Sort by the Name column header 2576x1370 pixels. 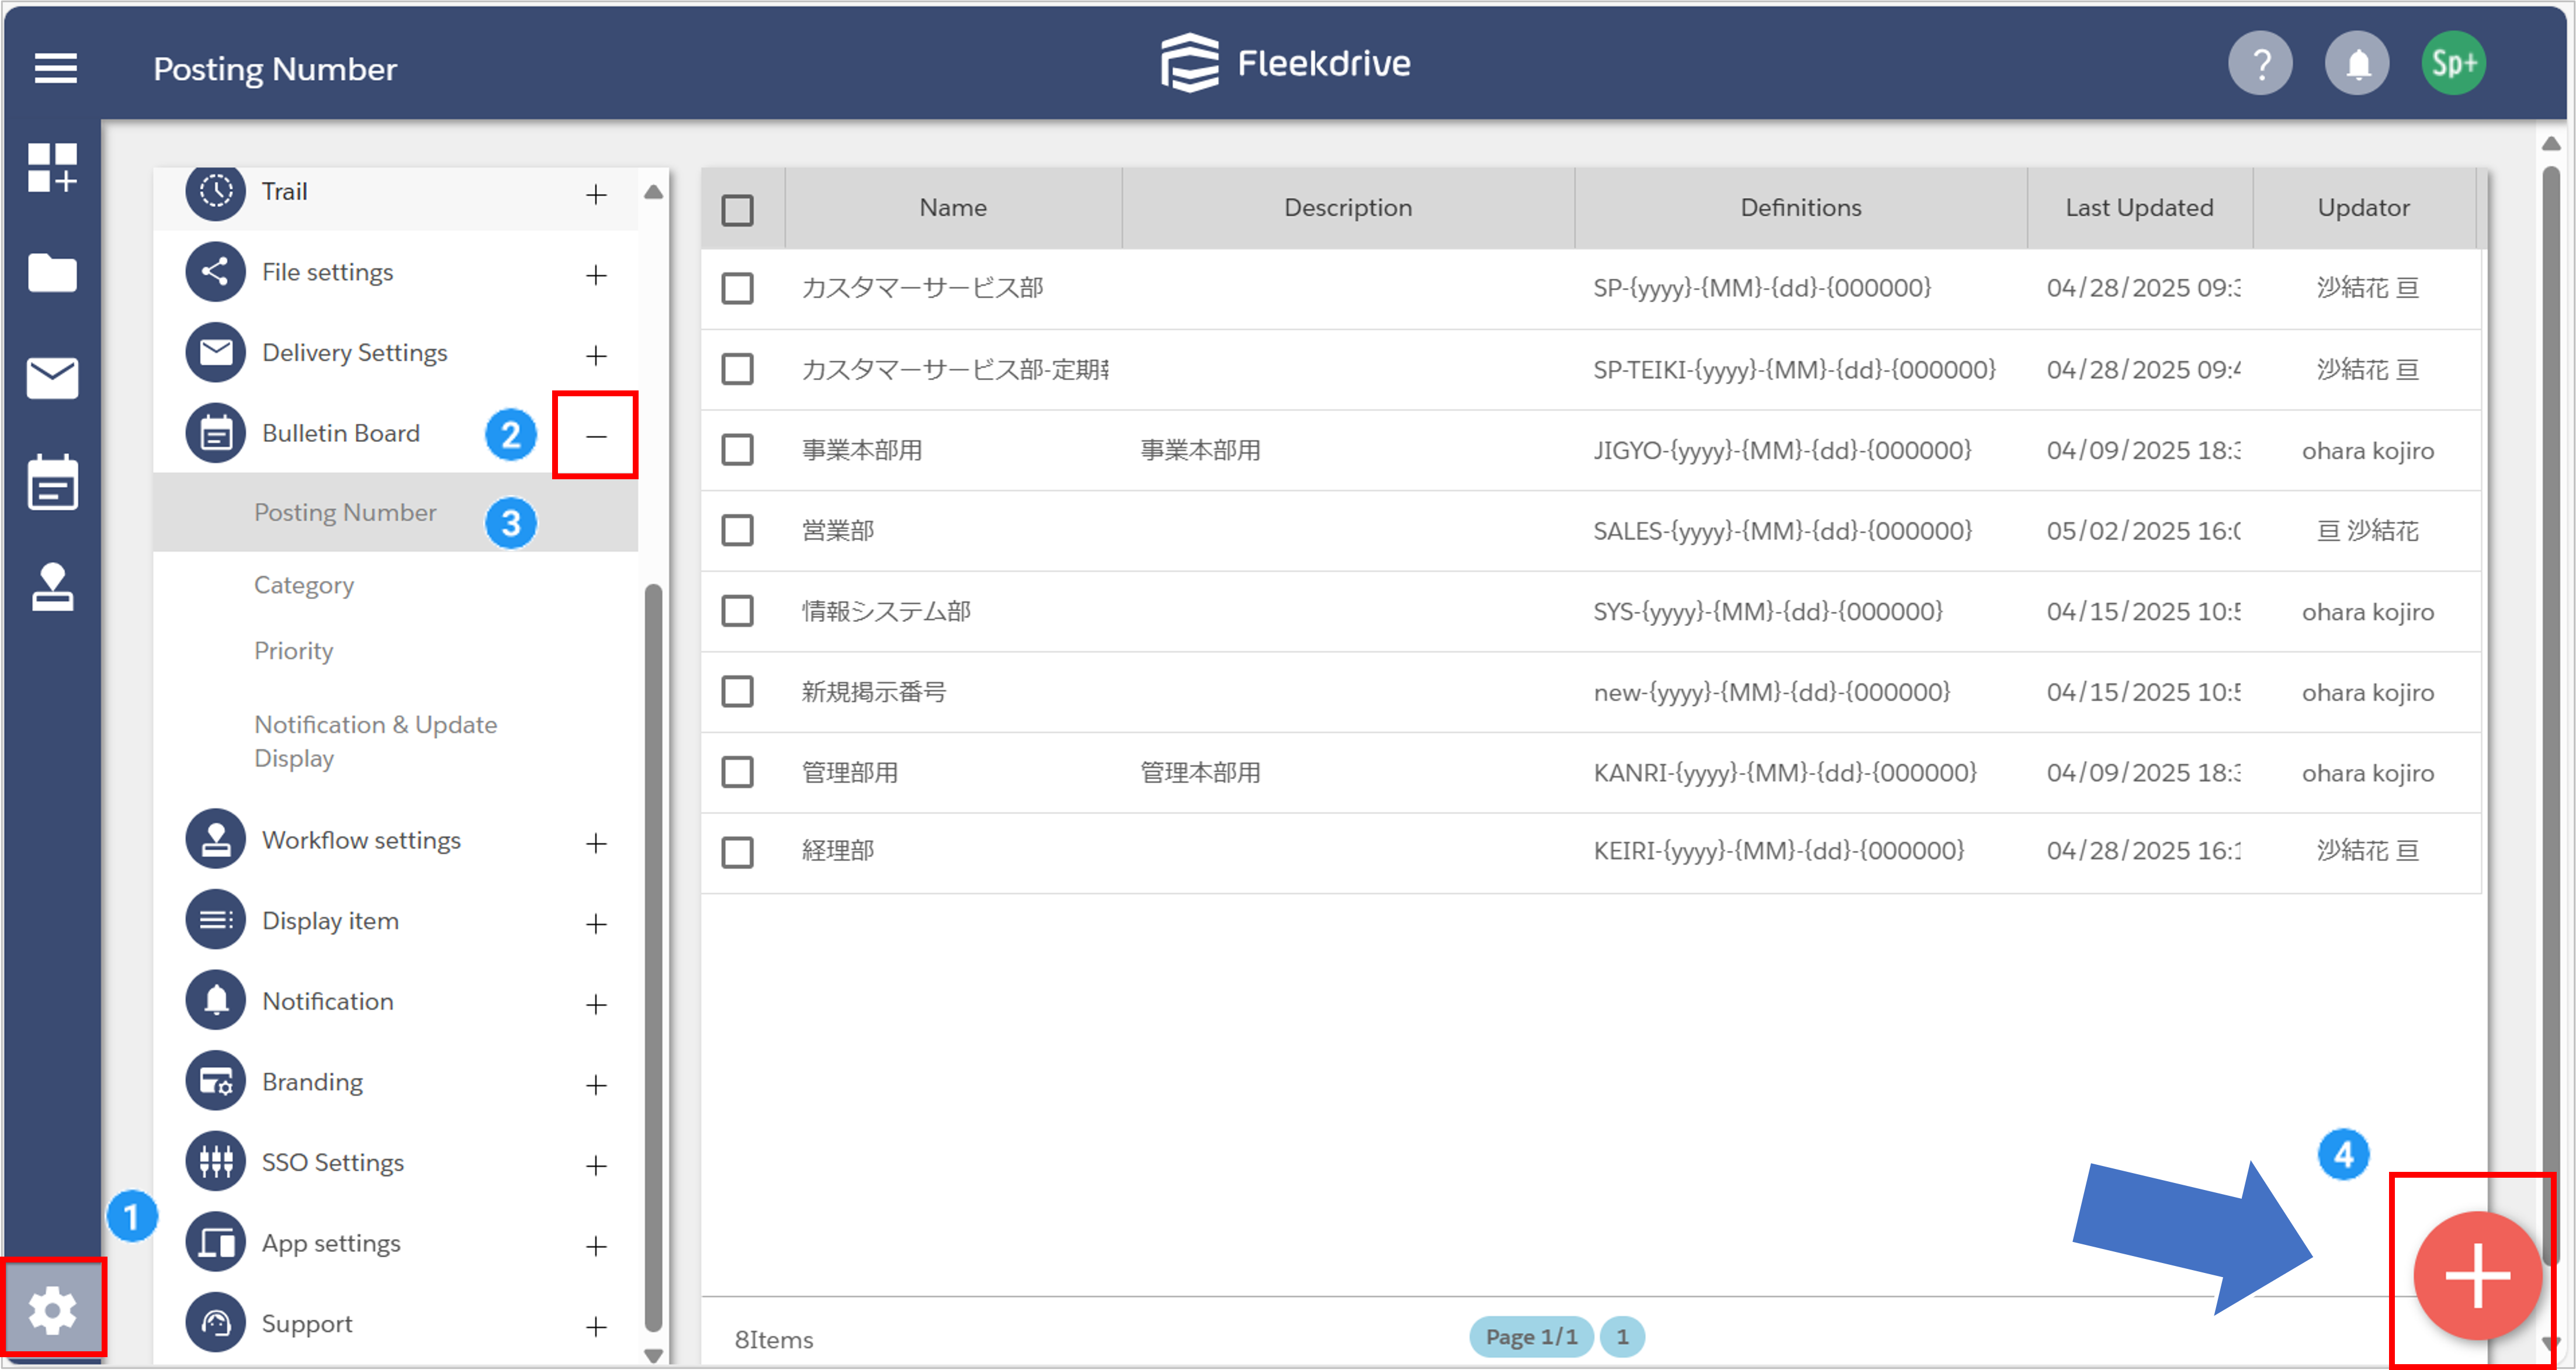(x=953, y=208)
